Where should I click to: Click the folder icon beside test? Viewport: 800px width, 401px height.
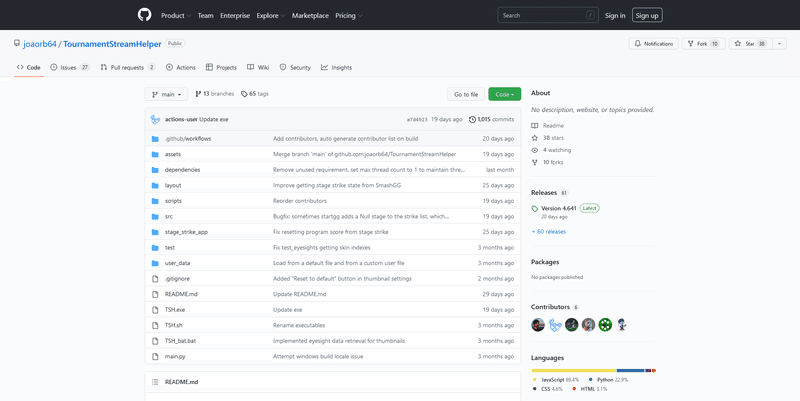(x=155, y=247)
